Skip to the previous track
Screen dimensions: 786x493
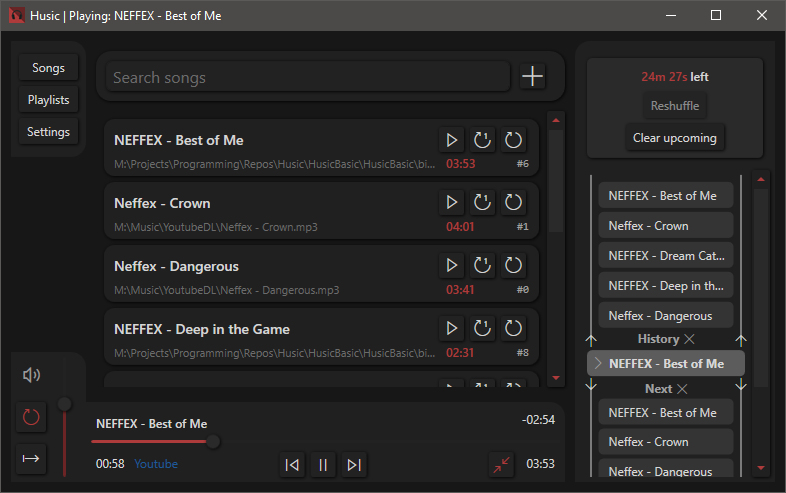pos(292,465)
